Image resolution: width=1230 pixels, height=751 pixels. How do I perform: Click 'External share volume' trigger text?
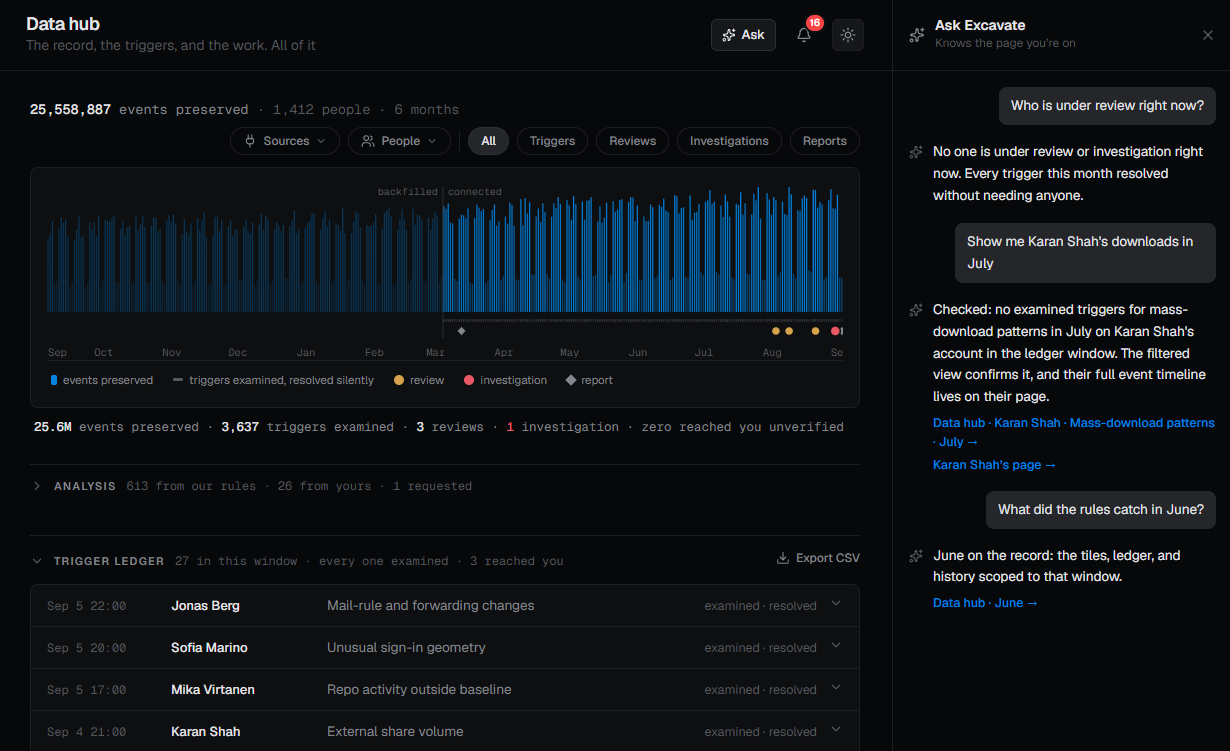(x=395, y=731)
